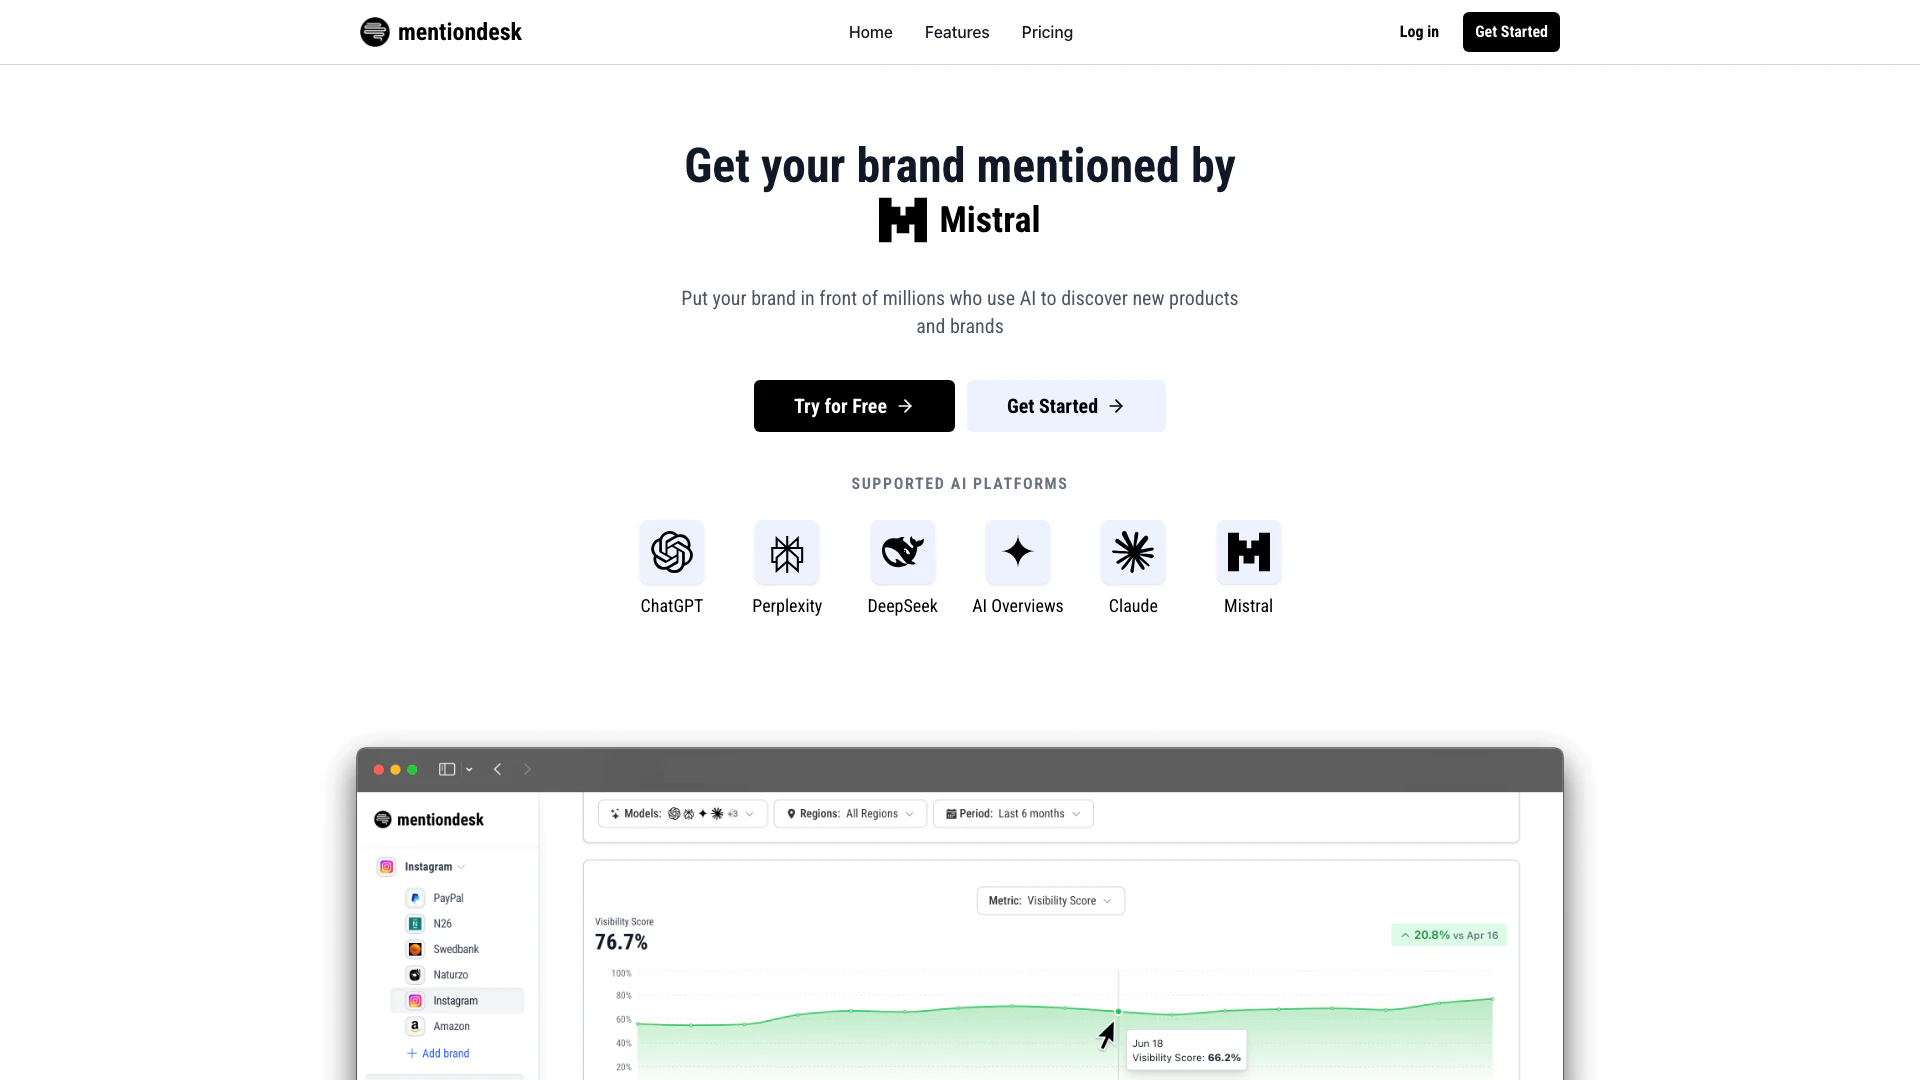Click the Perplexity platform icon
Screen dimensions: 1920x1080
coord(787,552)
